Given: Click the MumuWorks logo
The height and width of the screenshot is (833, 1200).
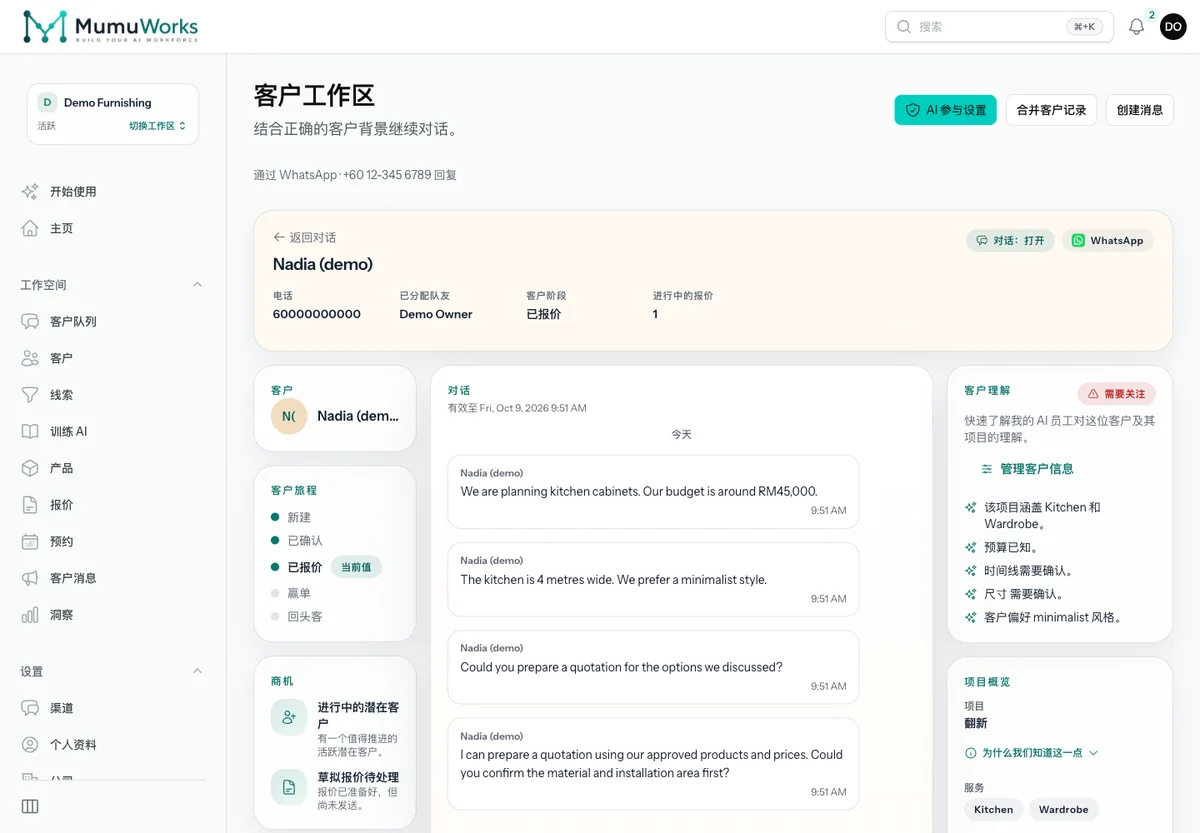Looking at the screenshot, I should [111, 27].
